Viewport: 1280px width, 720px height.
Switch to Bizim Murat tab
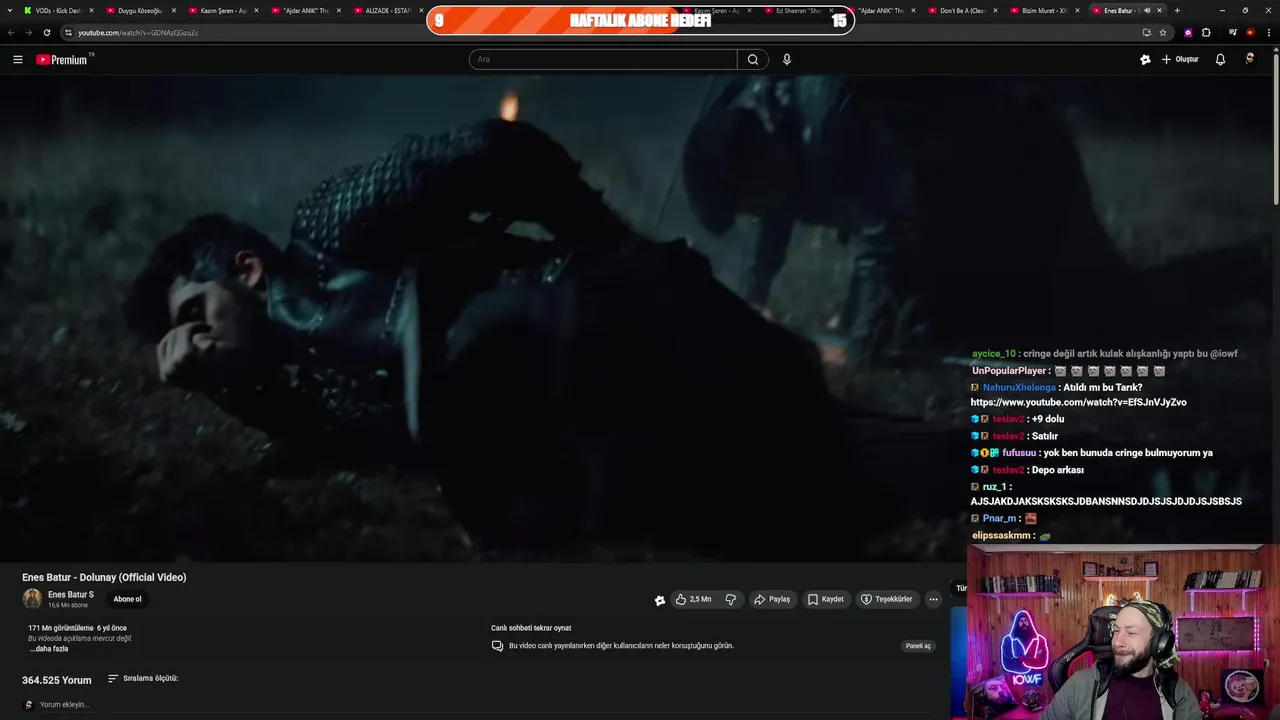(1042, 10)
